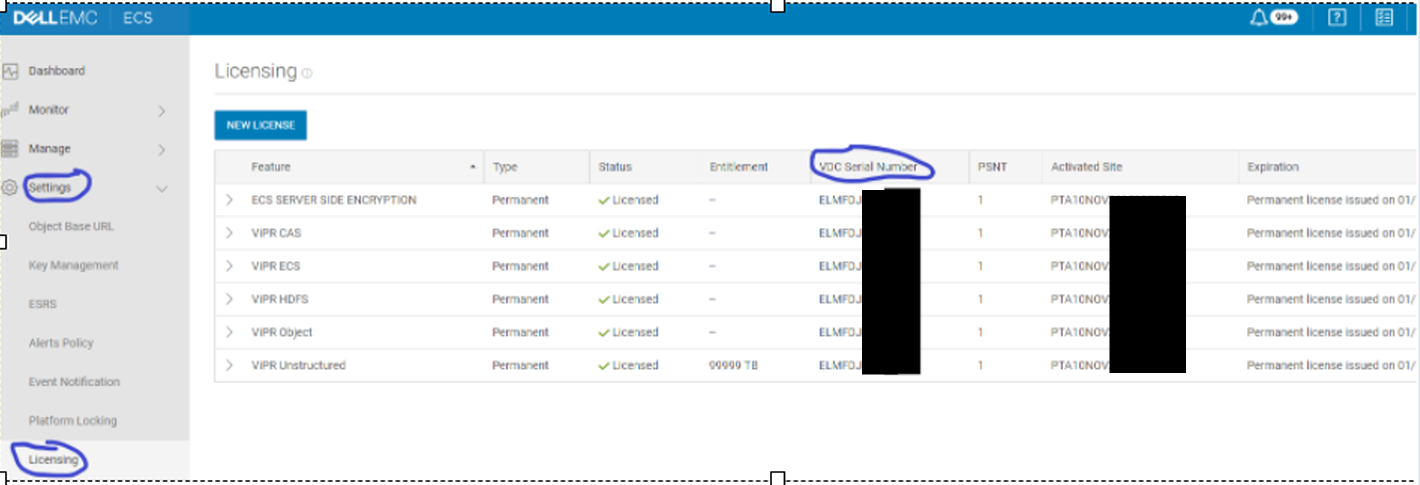The image size is (1420, 485).
Task: Click Licensed status of VIPR Unstructured
Action: tap(628, 365)
